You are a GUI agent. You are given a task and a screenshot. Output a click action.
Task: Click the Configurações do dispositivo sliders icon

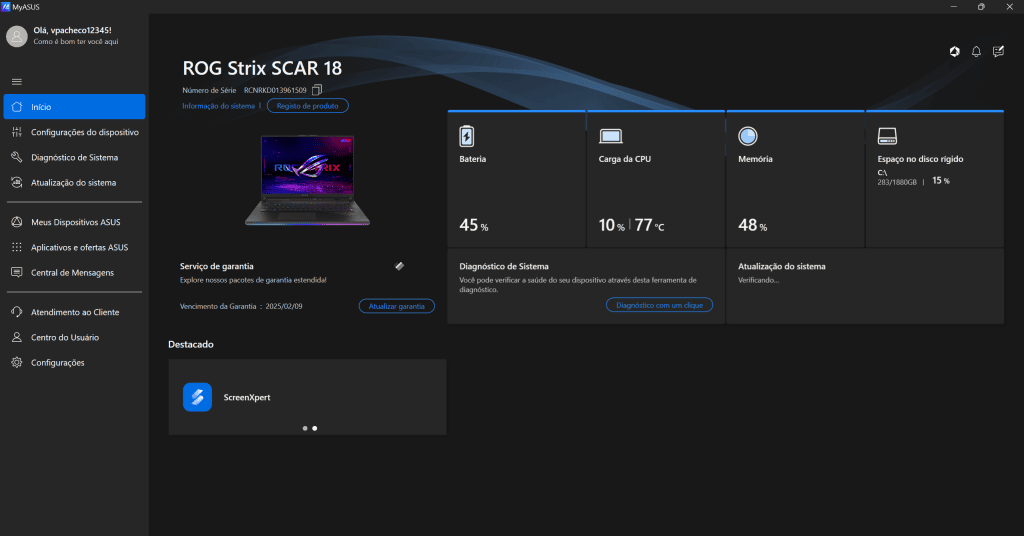[x=17, y=132]
